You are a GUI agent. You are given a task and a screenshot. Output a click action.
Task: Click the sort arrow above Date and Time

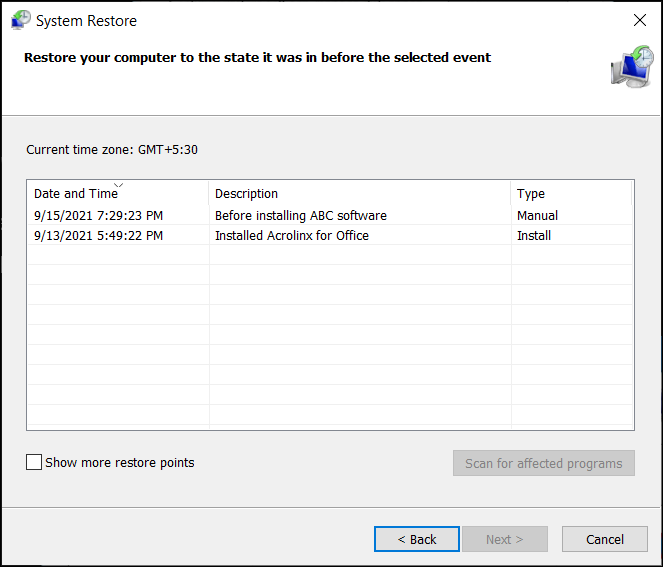point(119,185)
